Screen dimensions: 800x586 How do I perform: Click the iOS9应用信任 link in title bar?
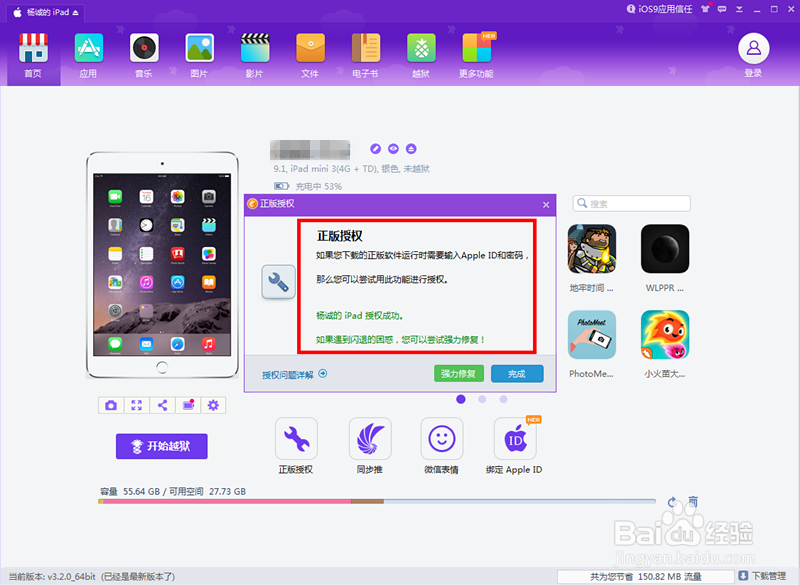click(660, 9)
